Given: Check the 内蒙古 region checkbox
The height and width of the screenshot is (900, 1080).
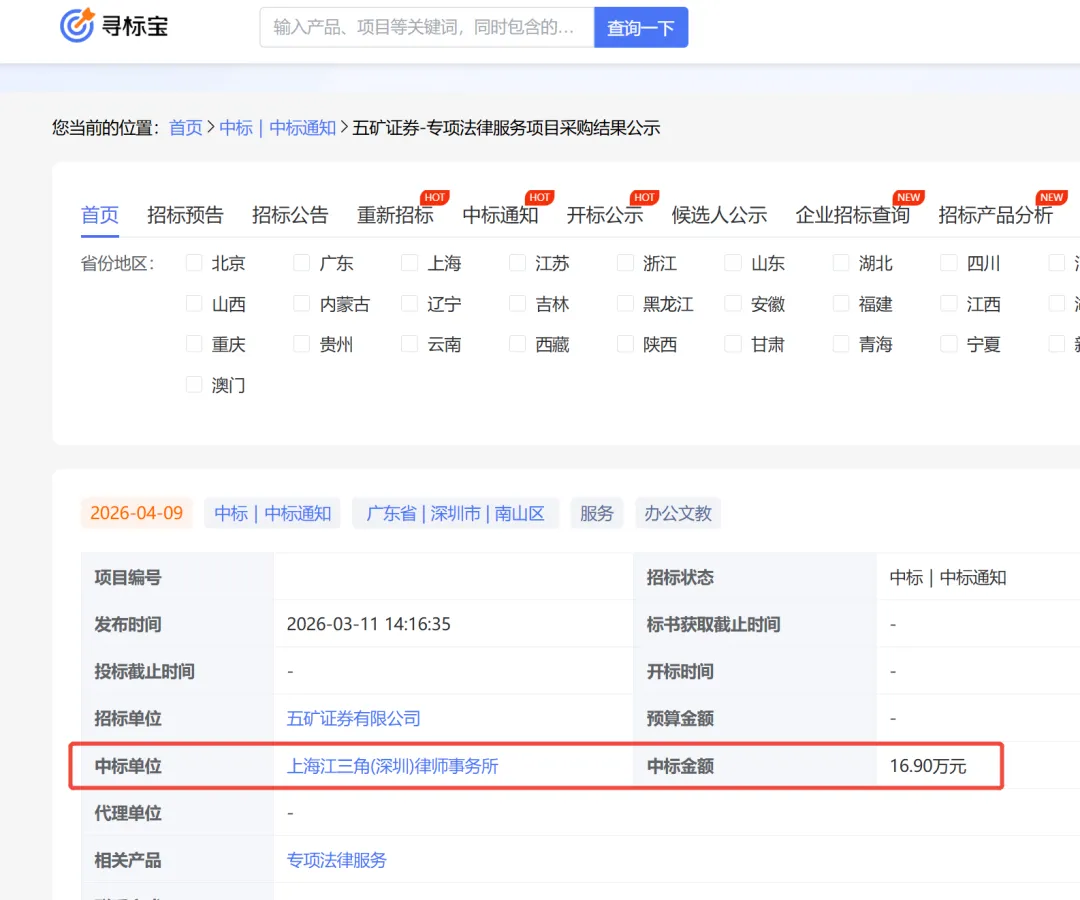Looking at the screenshot, I should pyautogui.click(x=302, y=304).
